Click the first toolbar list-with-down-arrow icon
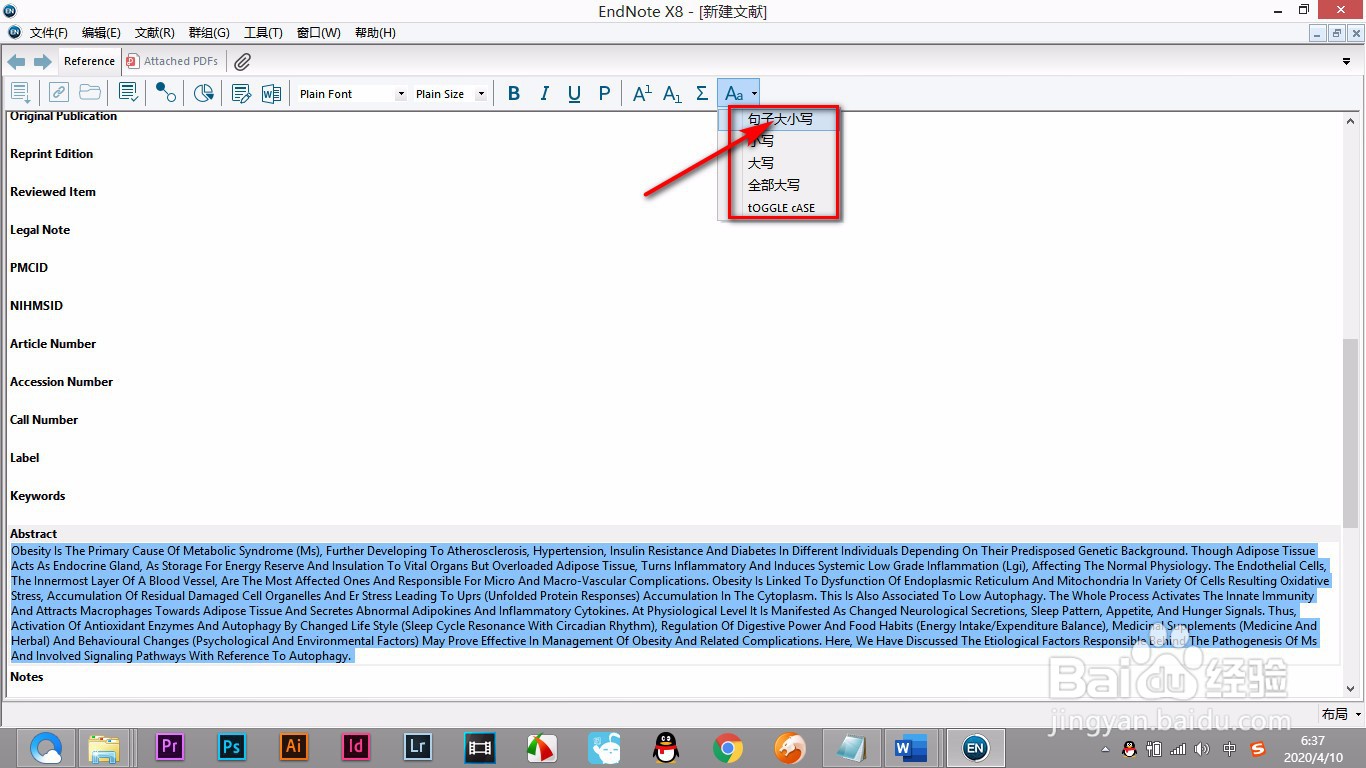This screenshot has height=768, width=1366. (x=20, y=93)
